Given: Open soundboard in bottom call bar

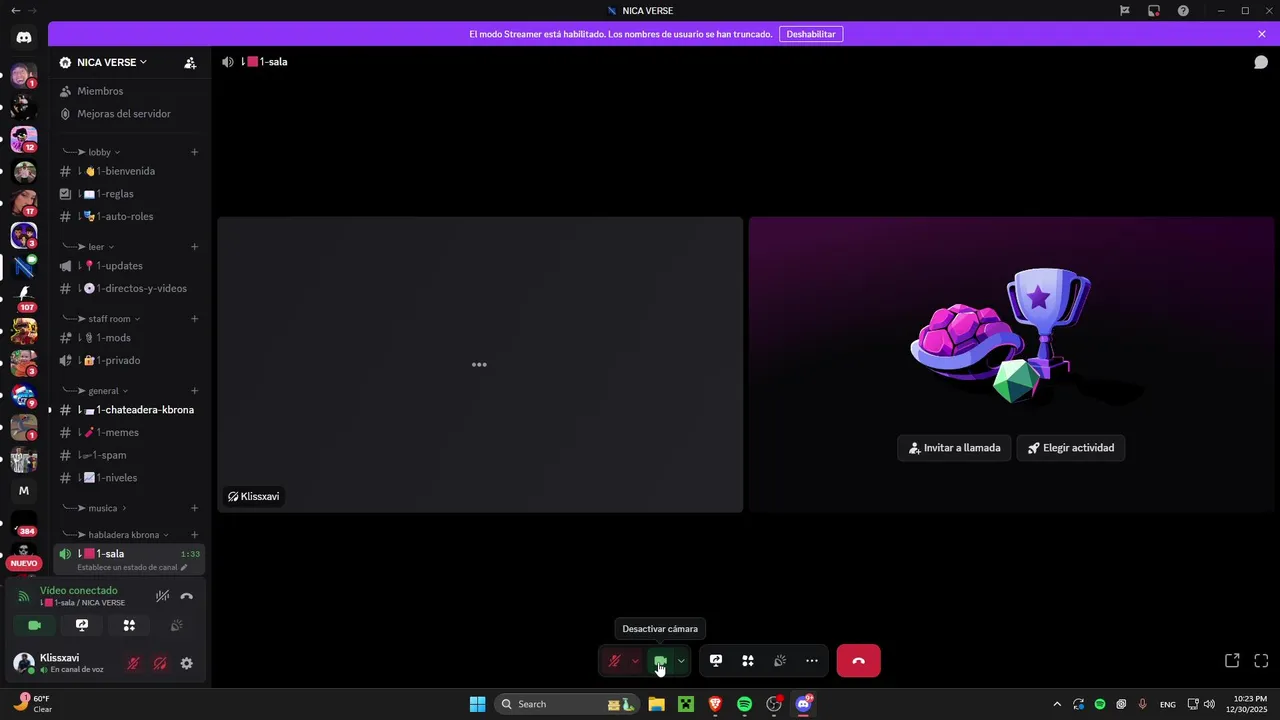Looking at the screenshot, I should (780, 661).
